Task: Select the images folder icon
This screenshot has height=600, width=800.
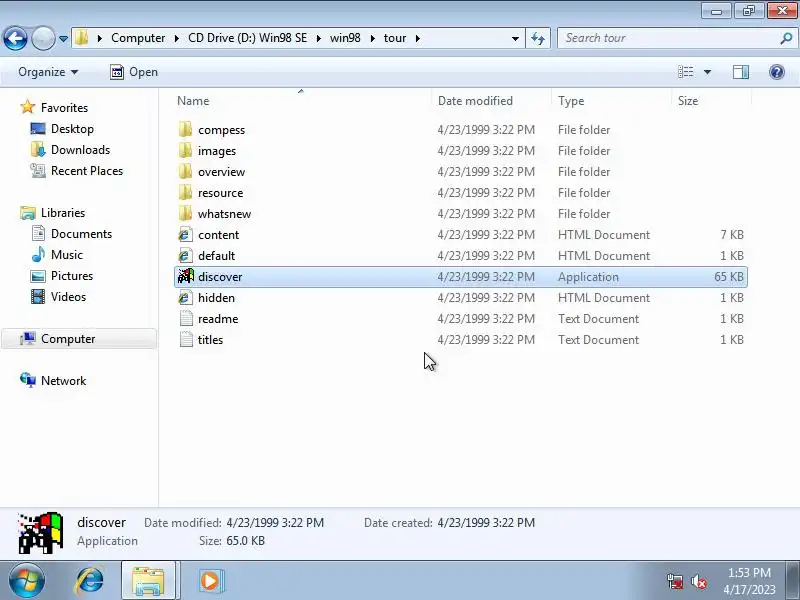Action: point(185,151)
